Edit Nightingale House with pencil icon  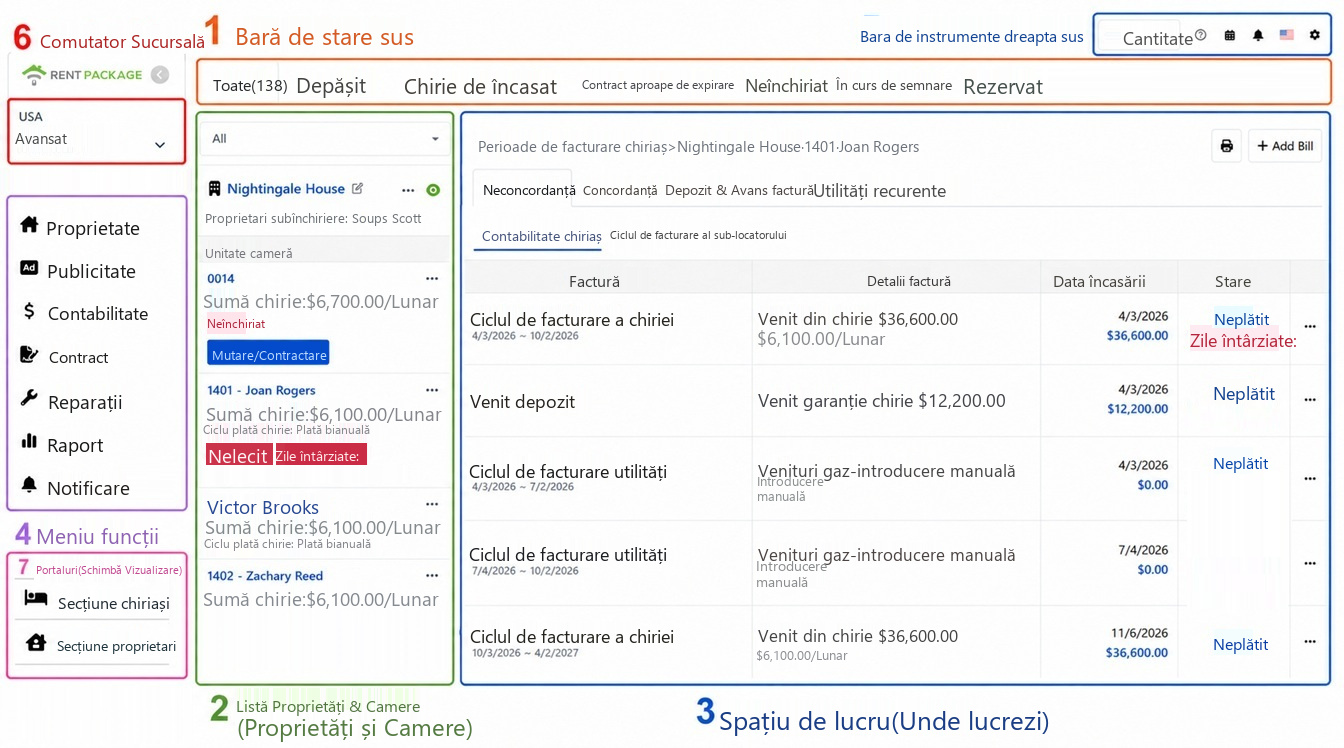pos(357,188)
